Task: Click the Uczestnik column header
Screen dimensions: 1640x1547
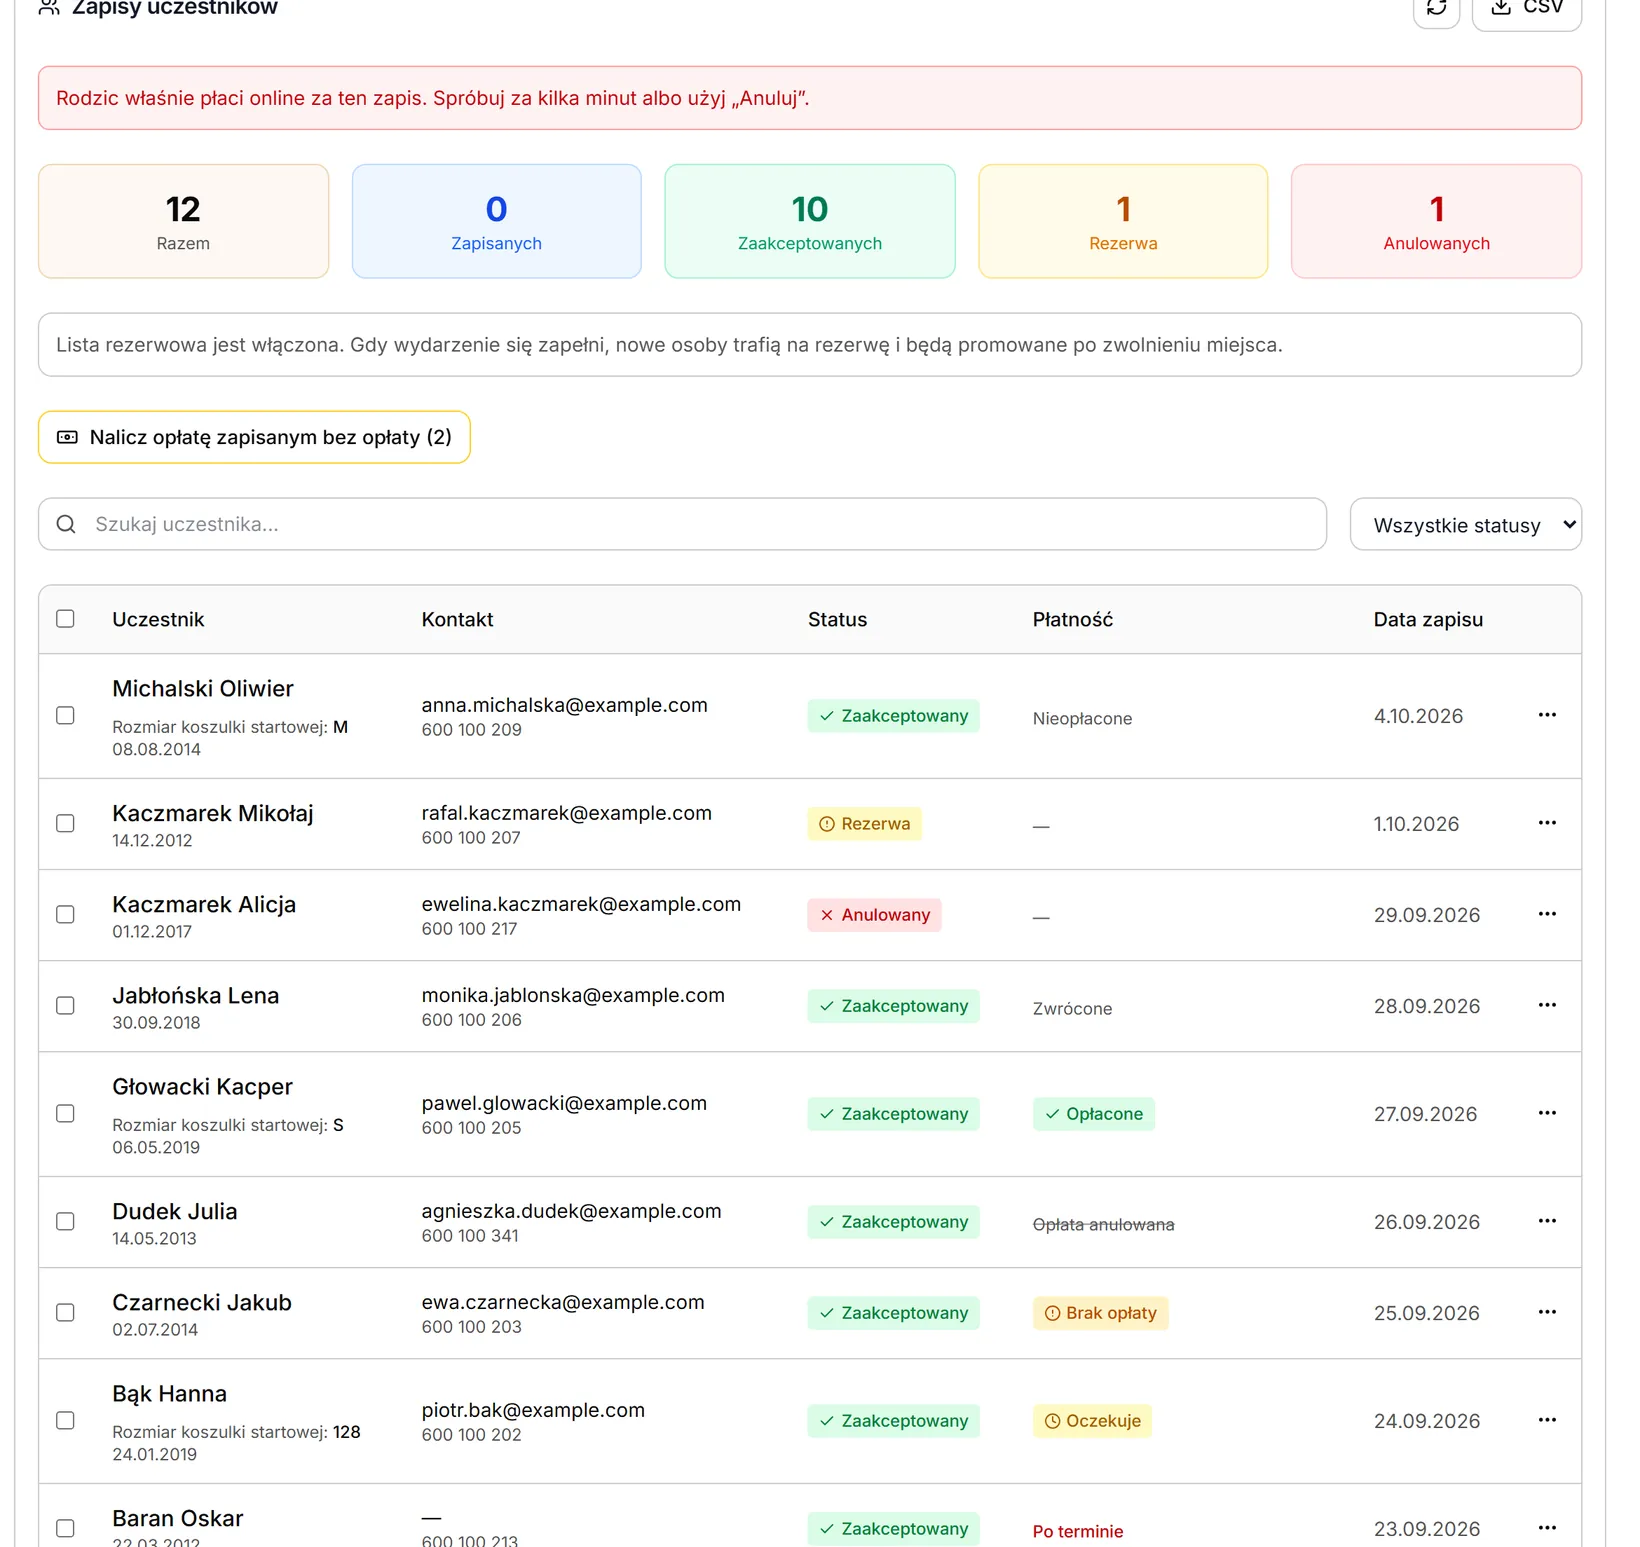Action: (158, 619)
